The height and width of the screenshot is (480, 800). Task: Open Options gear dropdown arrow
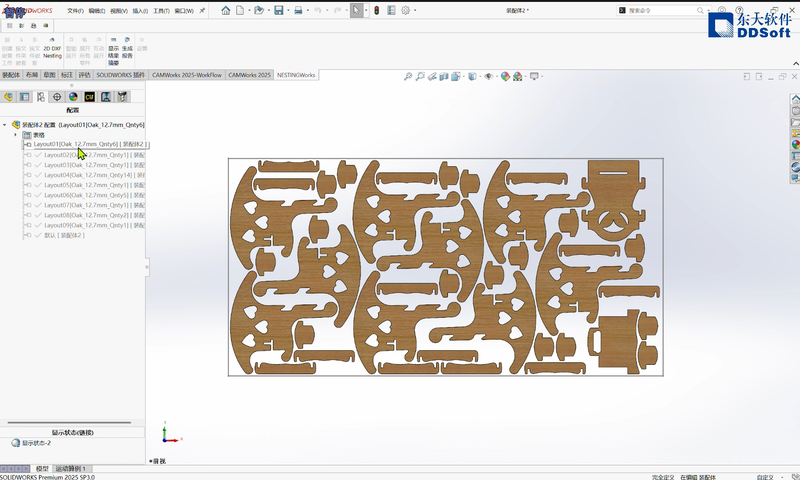pyautogui.click(x=415, y=10)
